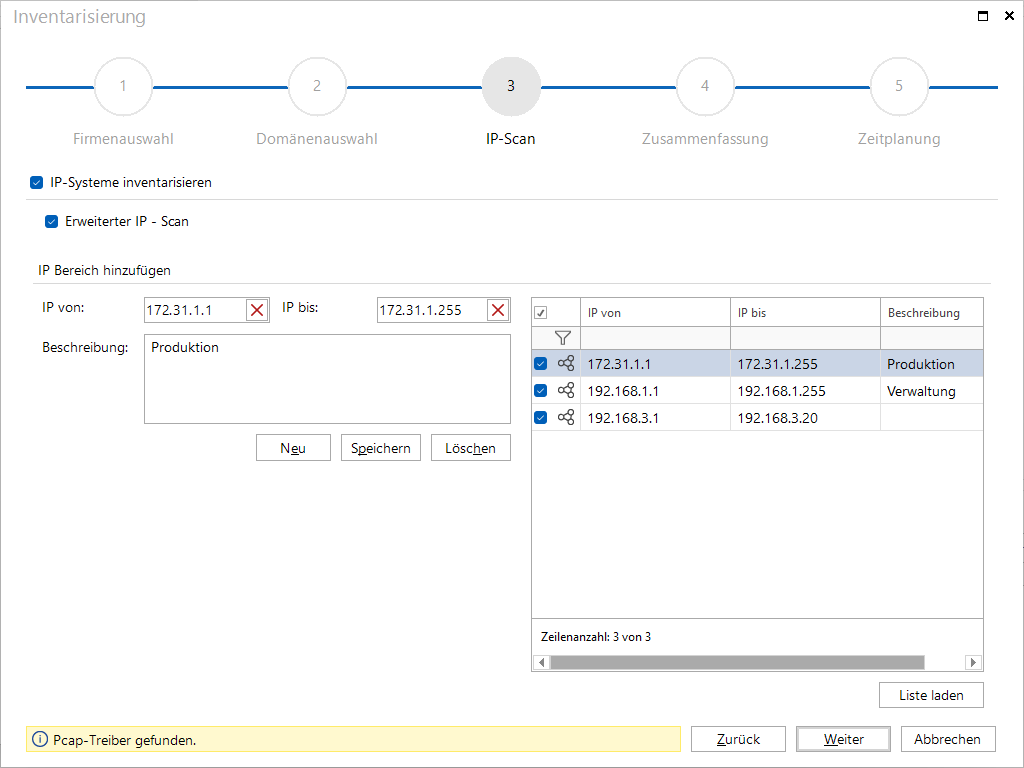Image resolution: width=1024 pixels, height=768 pixels.
Task: Select cell 192.168.1.1 in grid
Action: pos(655,391)
